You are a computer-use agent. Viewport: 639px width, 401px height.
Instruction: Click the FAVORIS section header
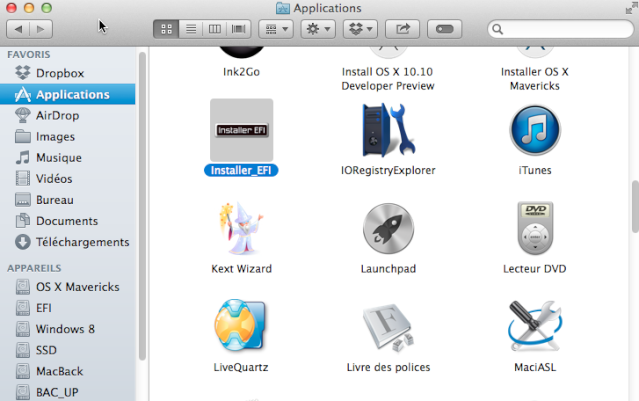29,55
